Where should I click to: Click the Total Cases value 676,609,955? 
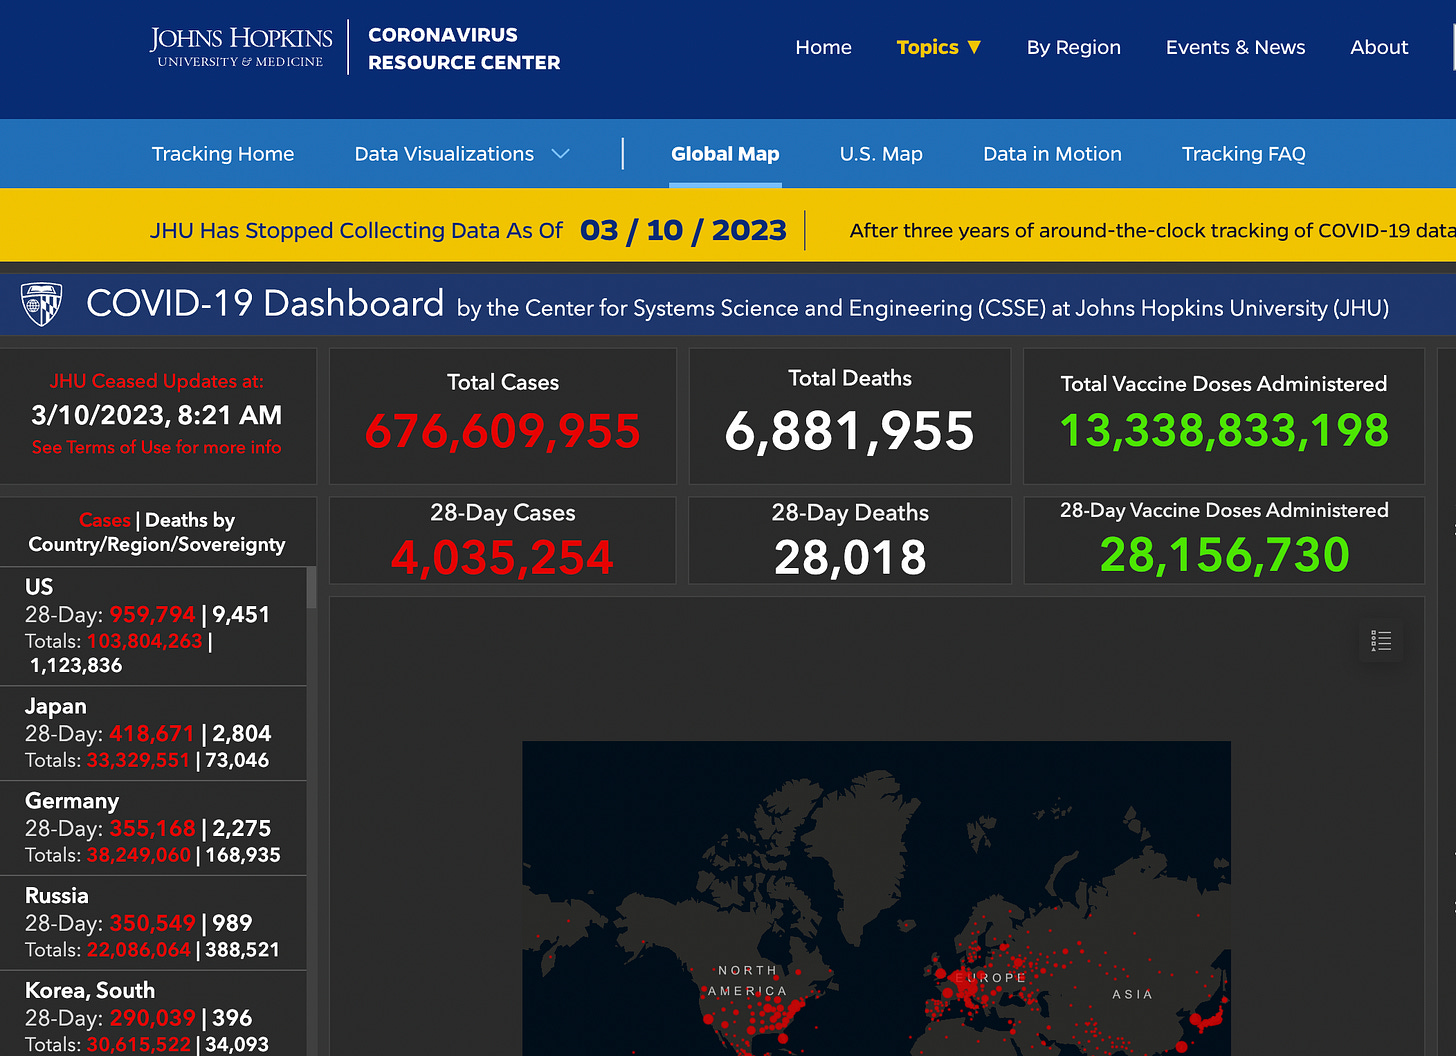click(x=502, y=431)
